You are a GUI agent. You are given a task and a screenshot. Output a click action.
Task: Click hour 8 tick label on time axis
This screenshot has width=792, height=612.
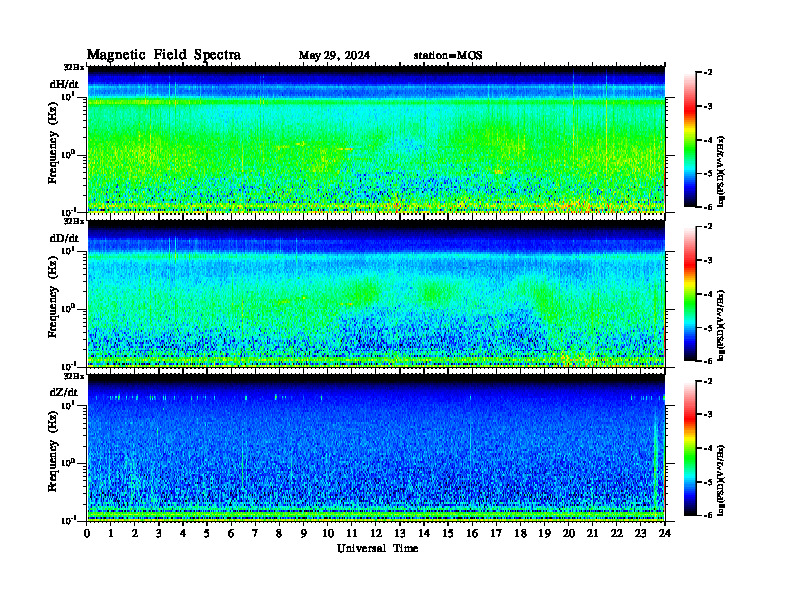[279, 534]
